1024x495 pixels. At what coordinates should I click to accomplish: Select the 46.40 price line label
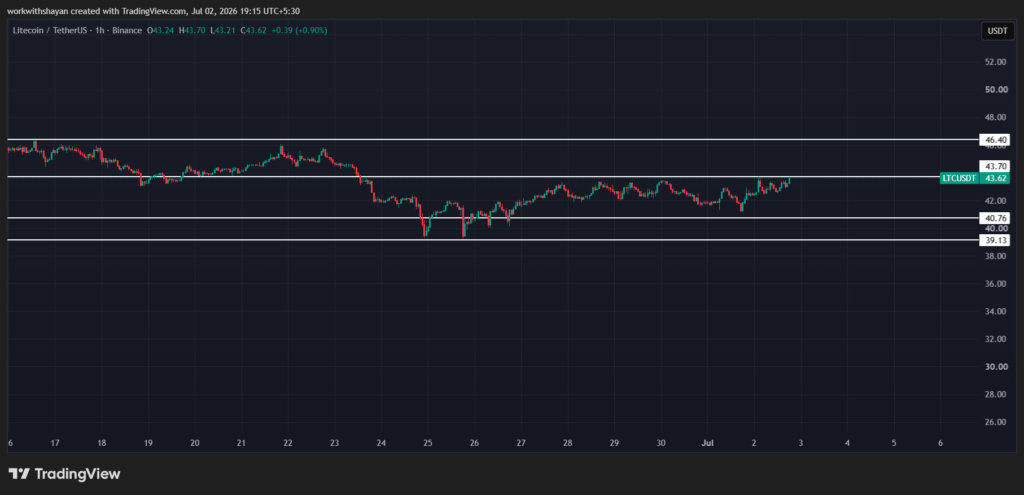(x=995, y=140)
